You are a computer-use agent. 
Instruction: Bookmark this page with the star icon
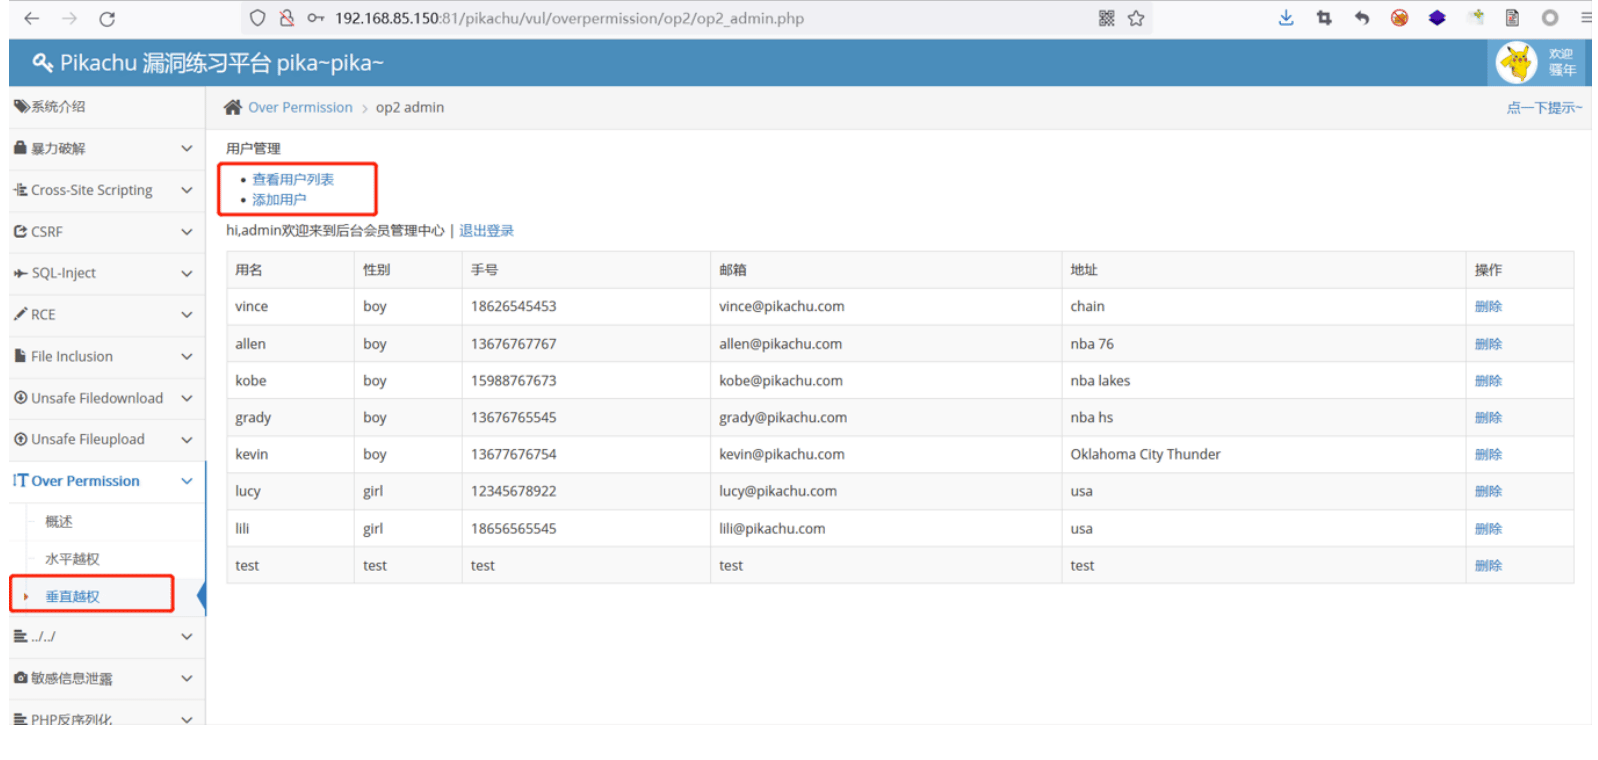click(x=1136, y=18)
